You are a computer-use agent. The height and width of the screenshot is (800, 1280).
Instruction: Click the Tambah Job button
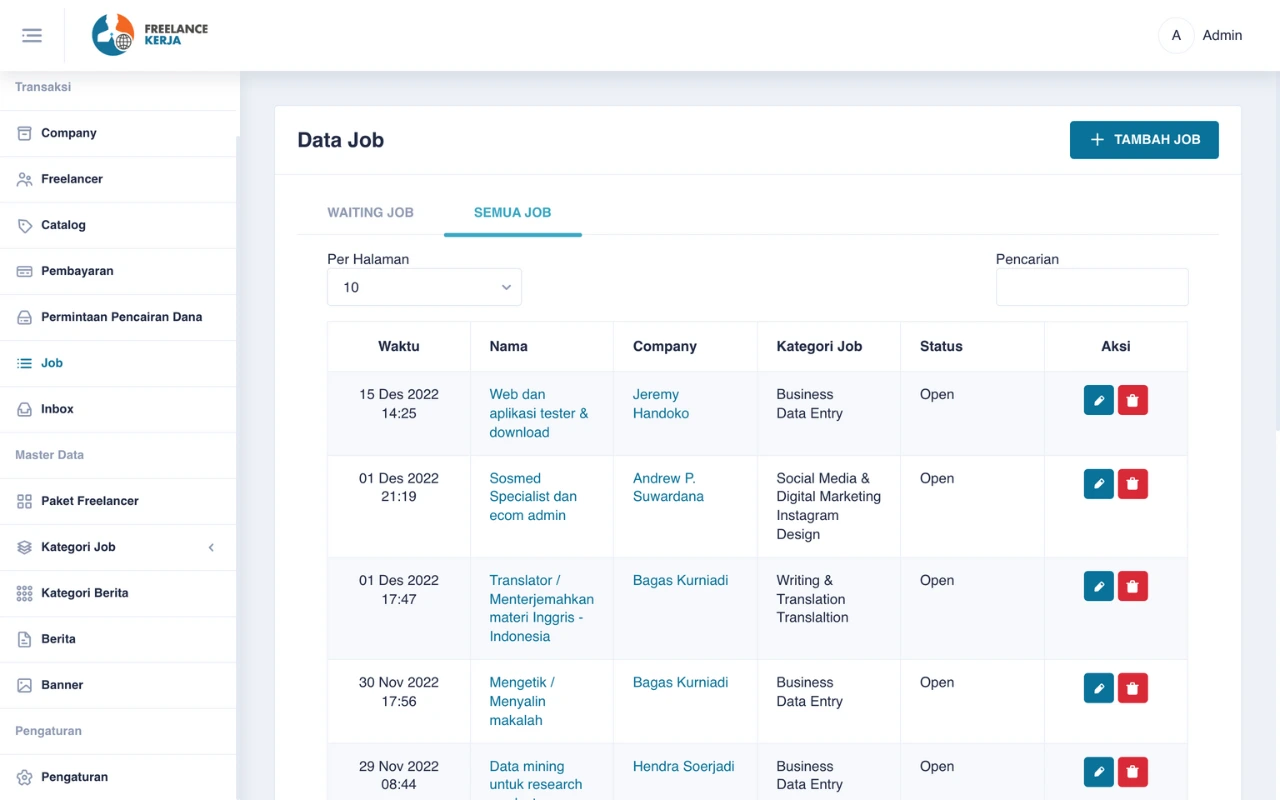coord(1143,140)
